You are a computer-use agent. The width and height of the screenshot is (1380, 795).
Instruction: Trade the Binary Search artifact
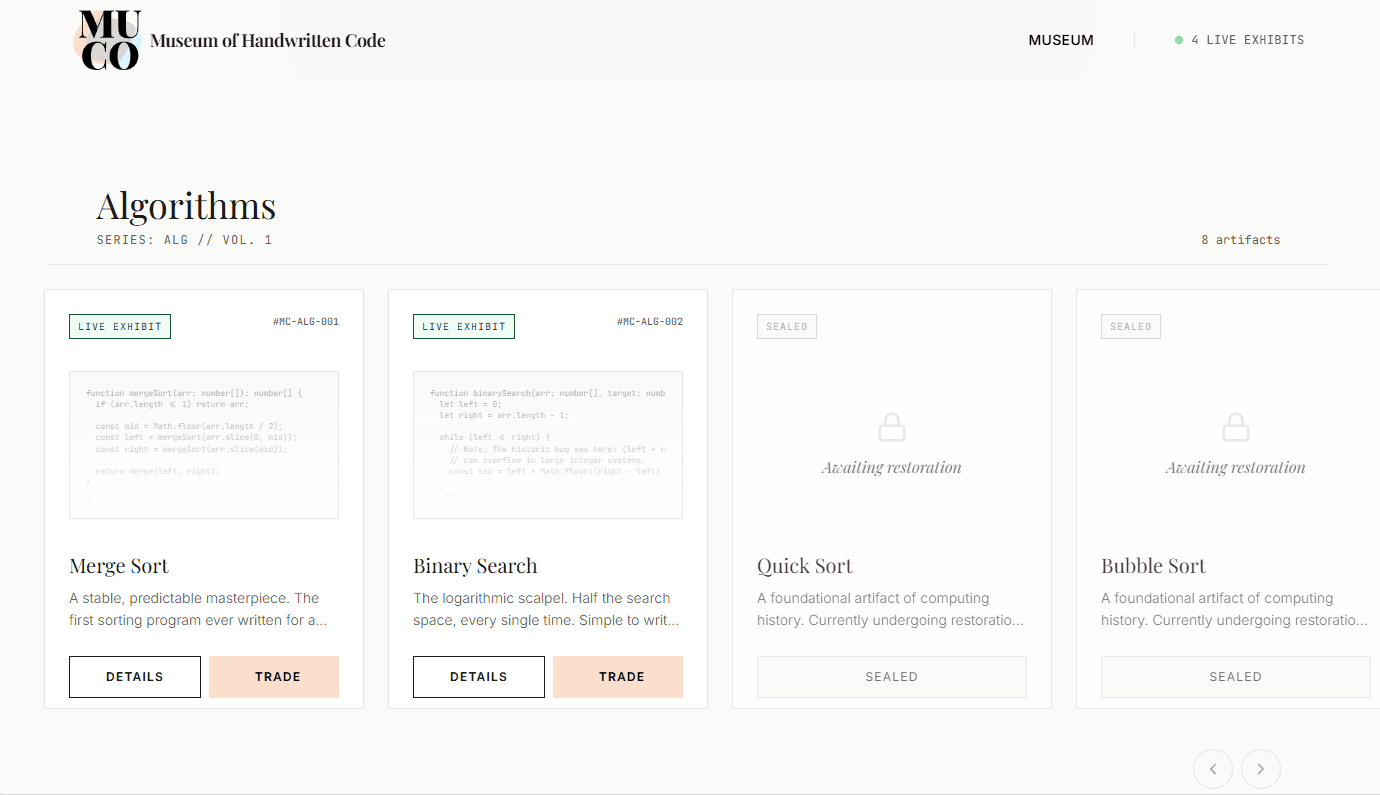point(618,676)
